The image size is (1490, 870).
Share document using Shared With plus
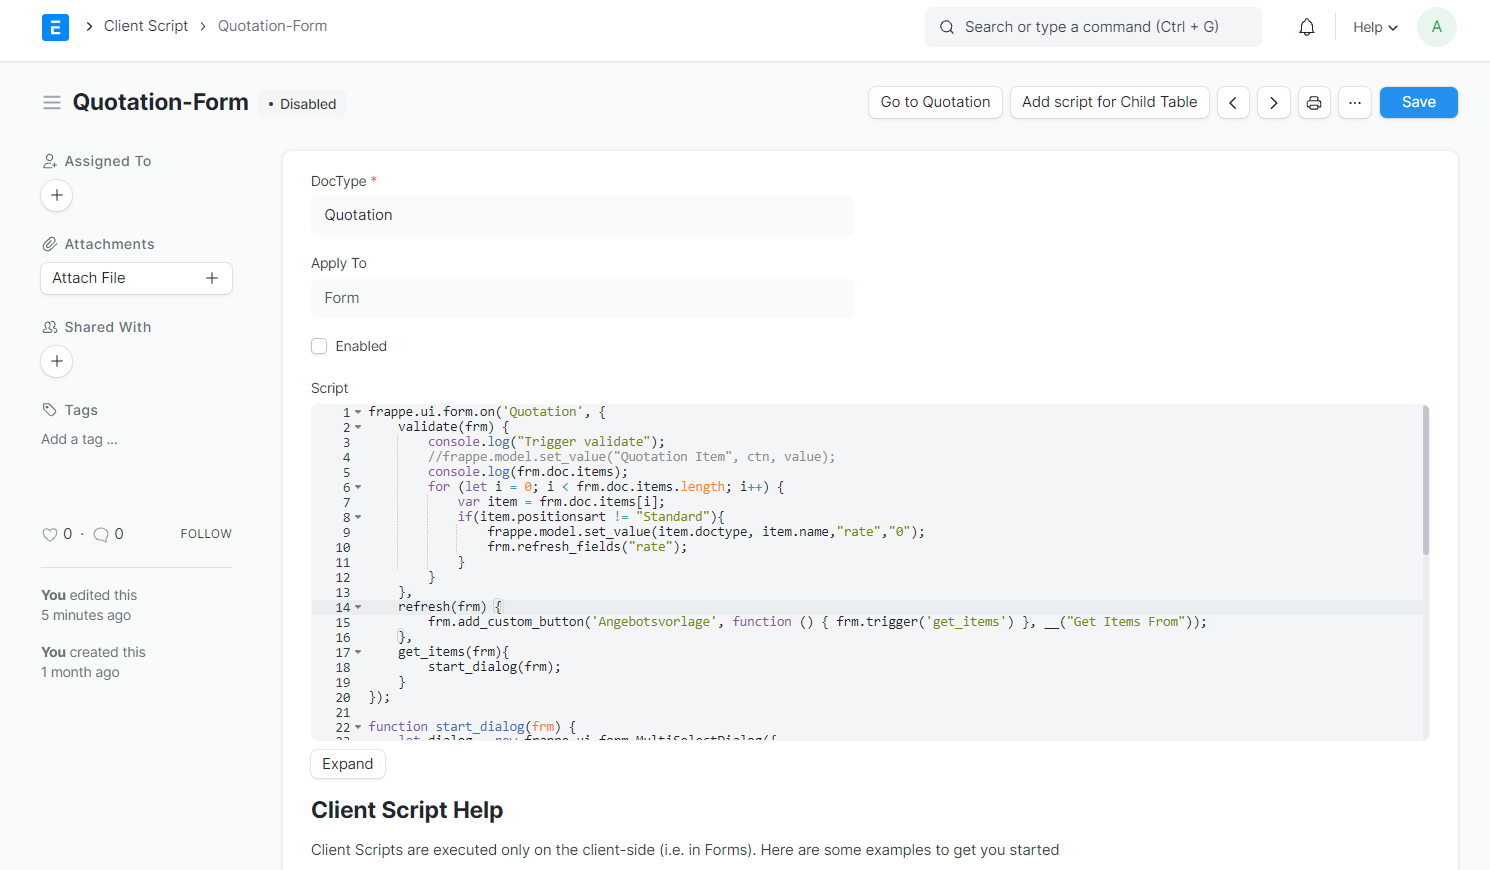[57, 361]
